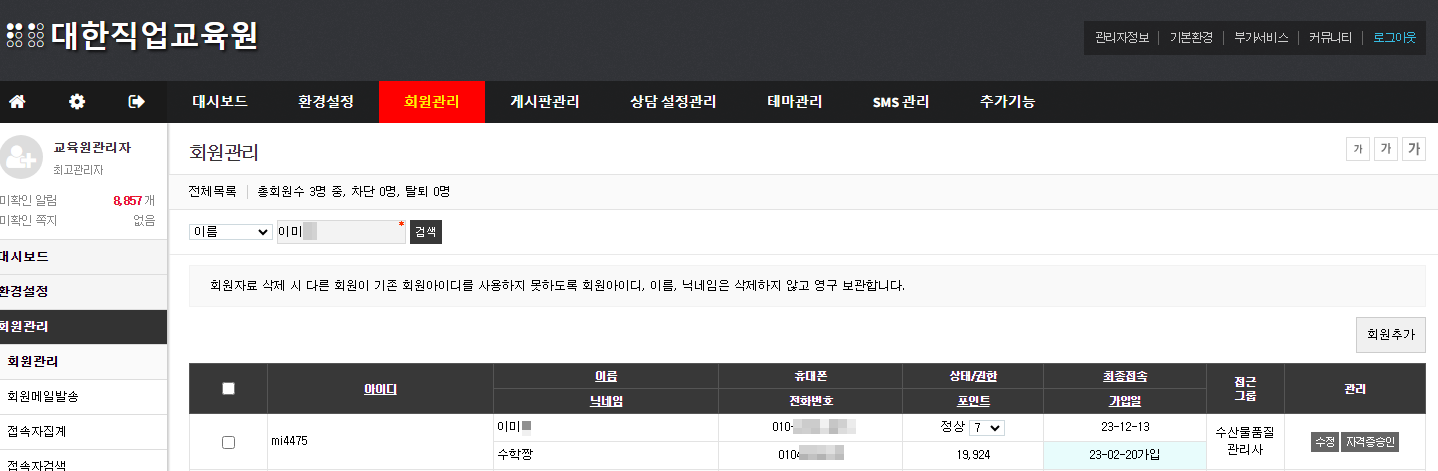Sort the table by 아이디 column header
The width and height of the screenshot is (1438, 471).
380,389
